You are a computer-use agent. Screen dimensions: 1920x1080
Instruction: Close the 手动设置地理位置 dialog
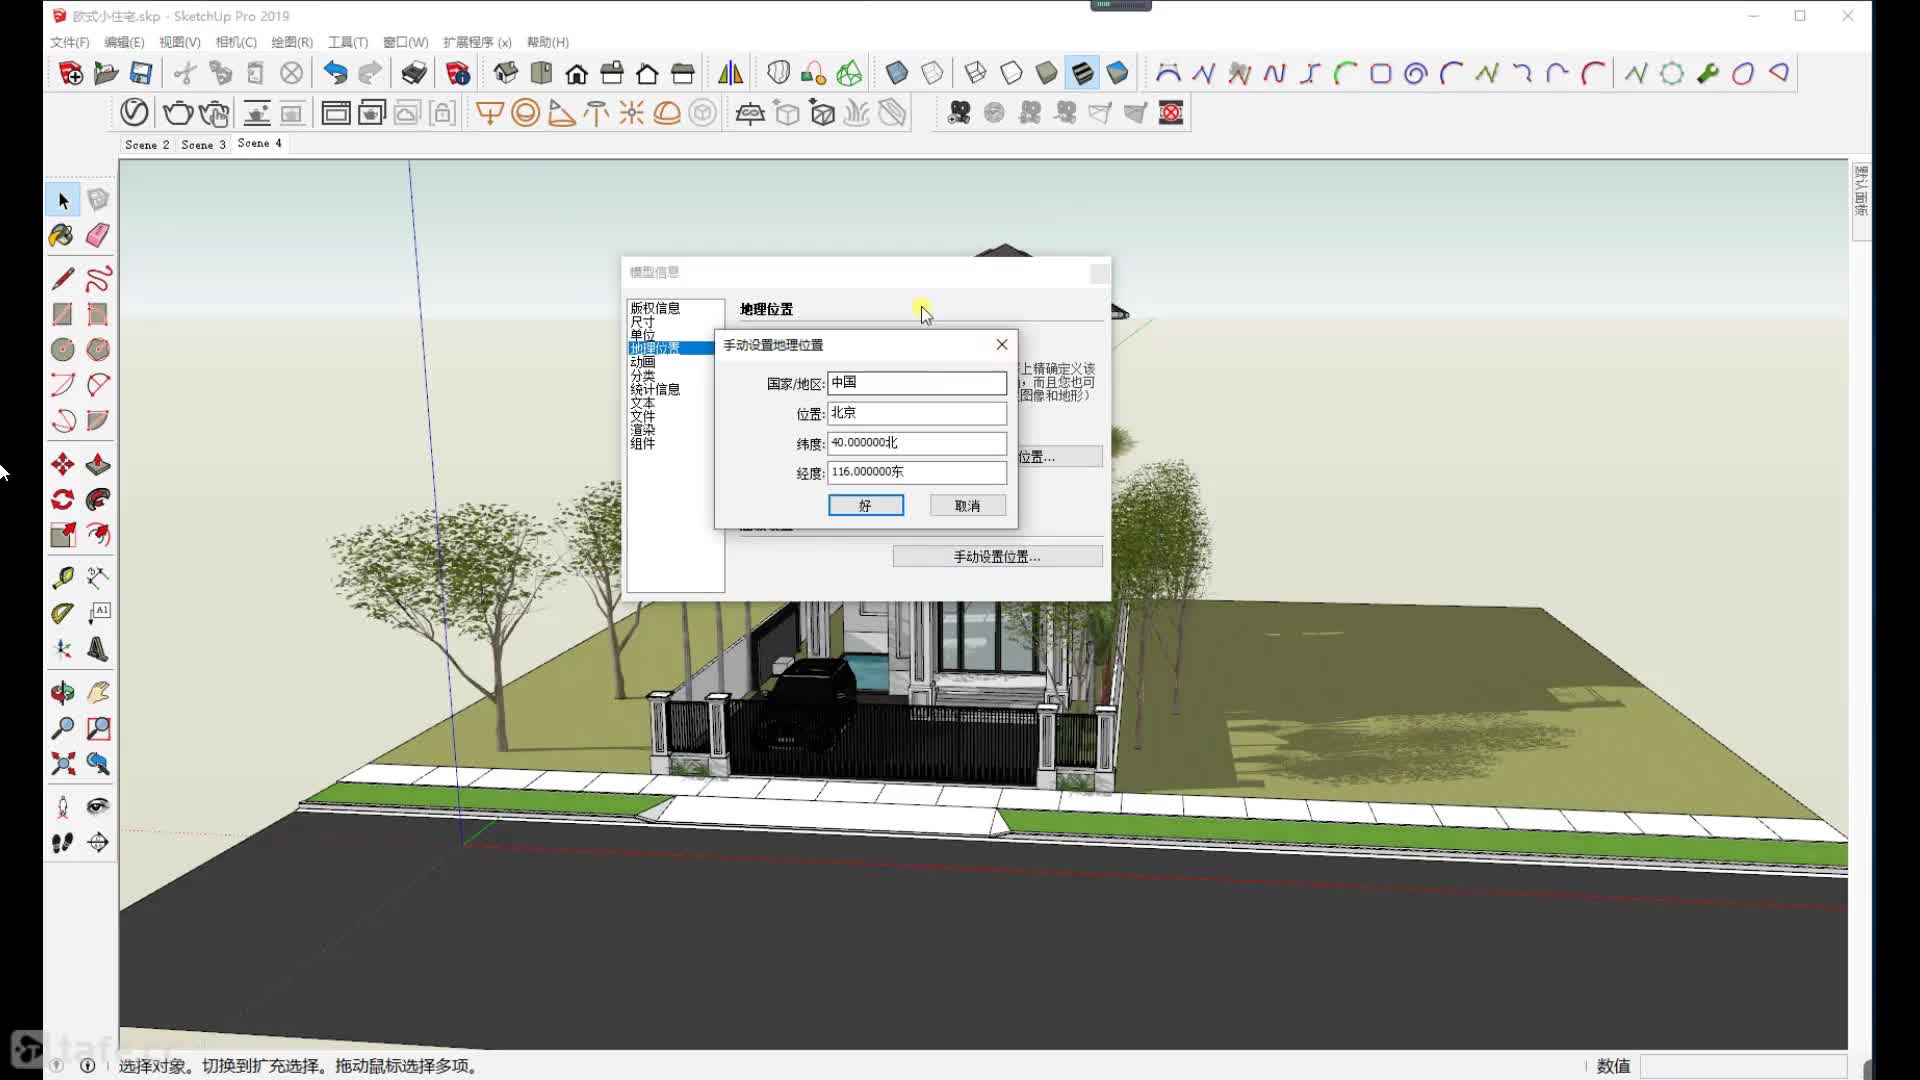point(1001,344)
